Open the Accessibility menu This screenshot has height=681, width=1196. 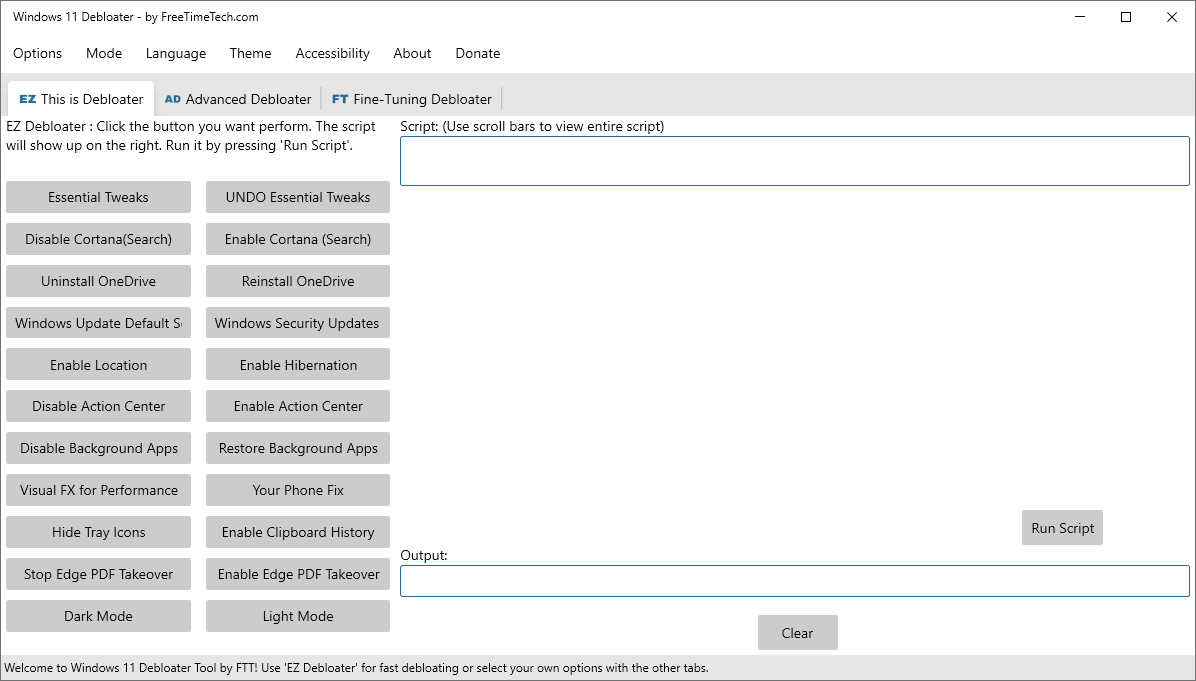click(x=333, y=53)
